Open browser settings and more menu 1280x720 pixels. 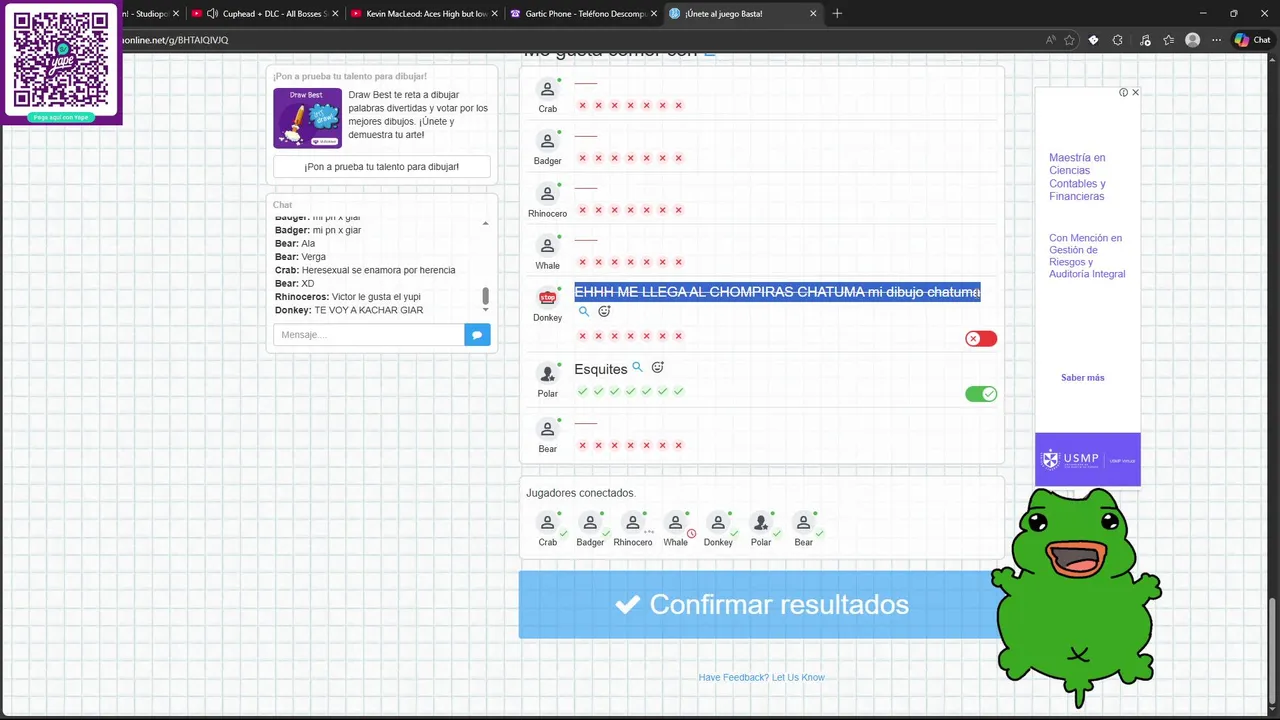pos(1217,40)
